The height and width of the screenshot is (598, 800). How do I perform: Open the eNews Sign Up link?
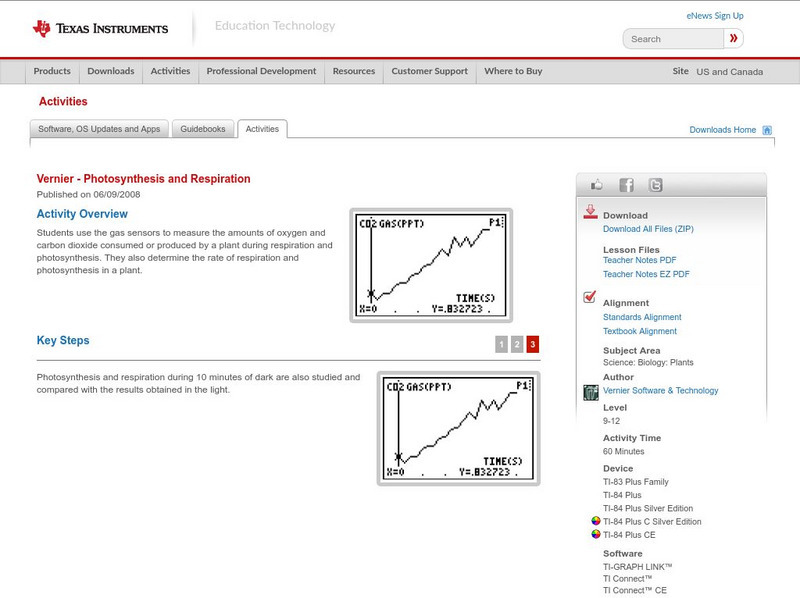(x=715, y=16)
